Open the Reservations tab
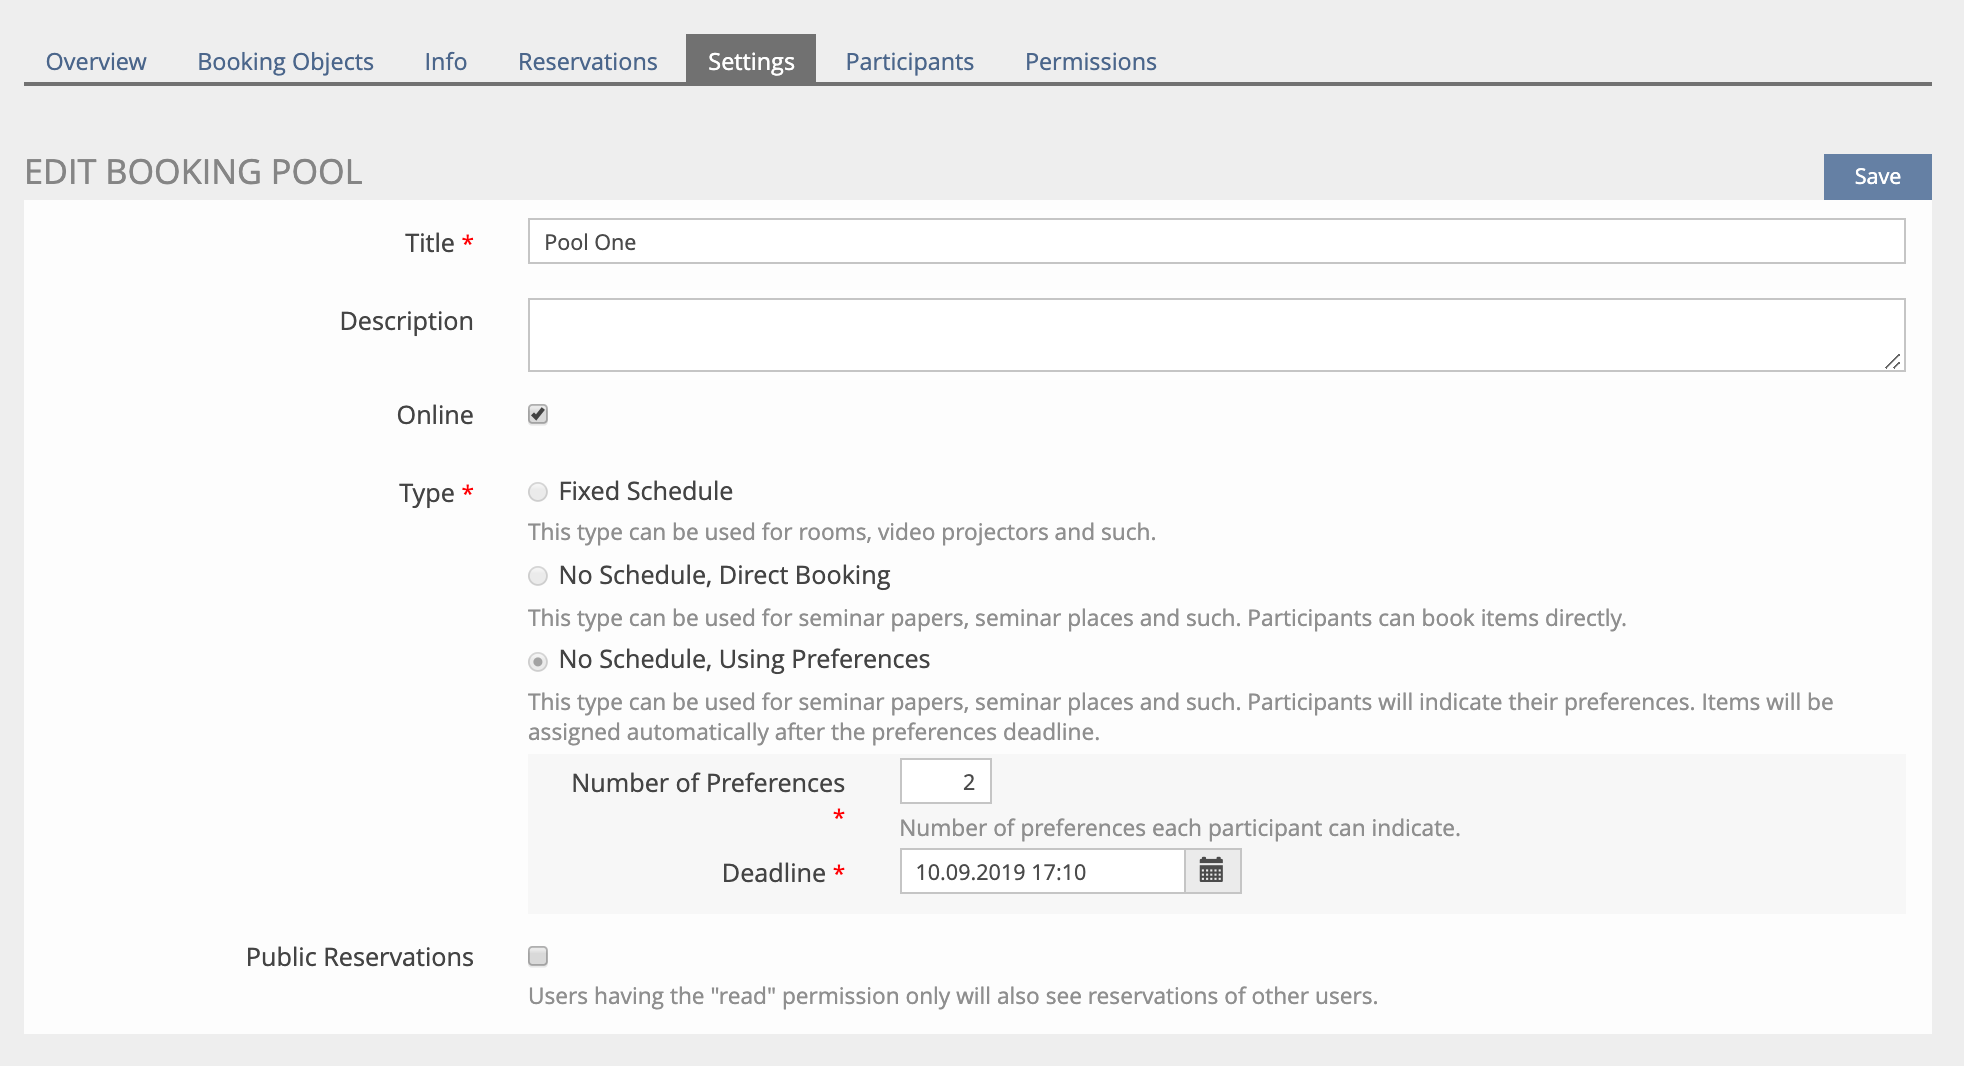The width and height of the screenshot is (1964, 1066). click(587, 61)
